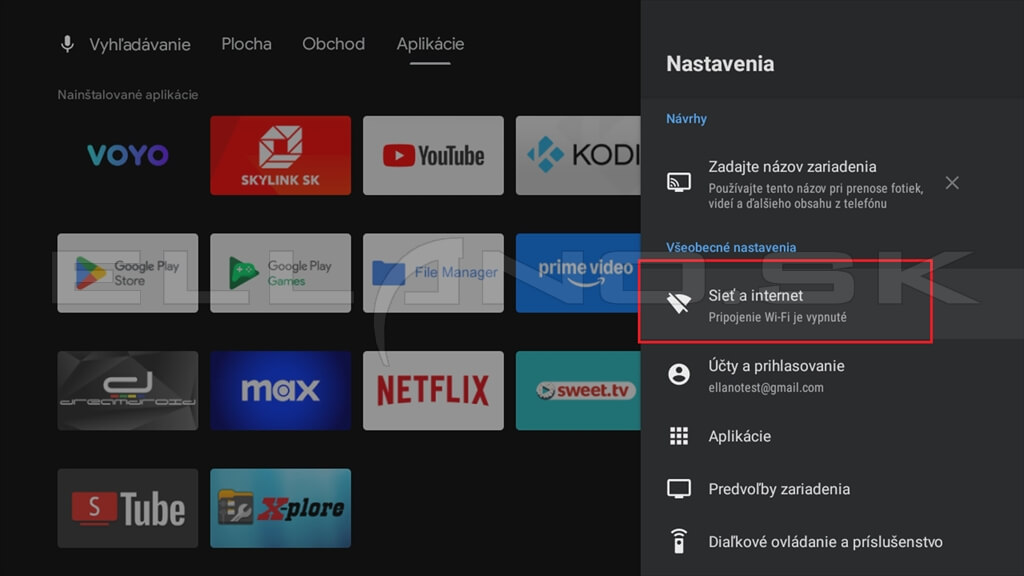Launch the Kodi app

[578, 155]
